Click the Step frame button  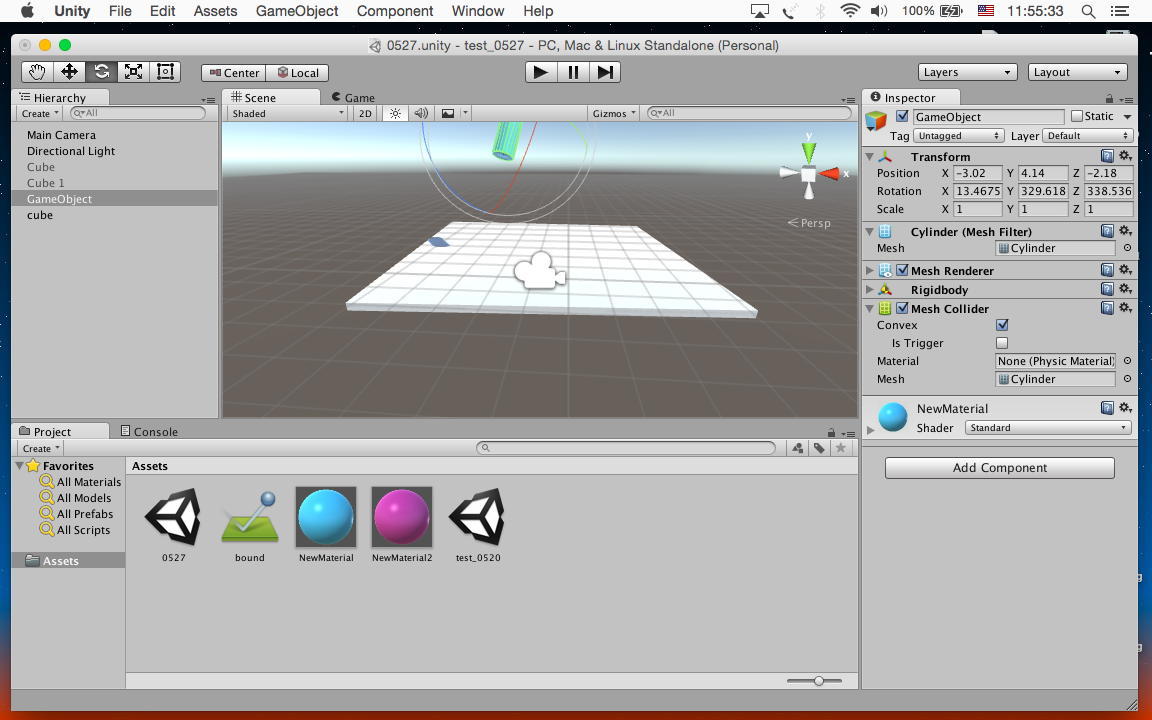click(605, 72)
